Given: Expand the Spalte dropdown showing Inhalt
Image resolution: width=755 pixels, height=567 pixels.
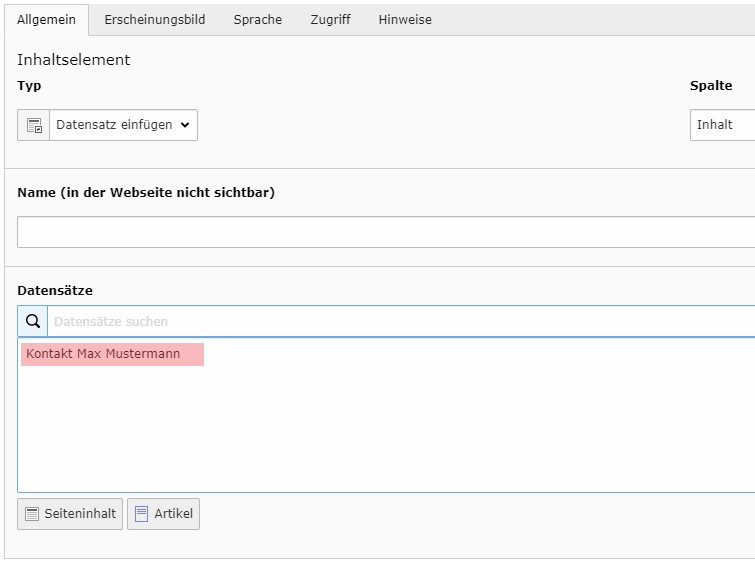Looking at the screenshot, I should [x=722, y=125].
